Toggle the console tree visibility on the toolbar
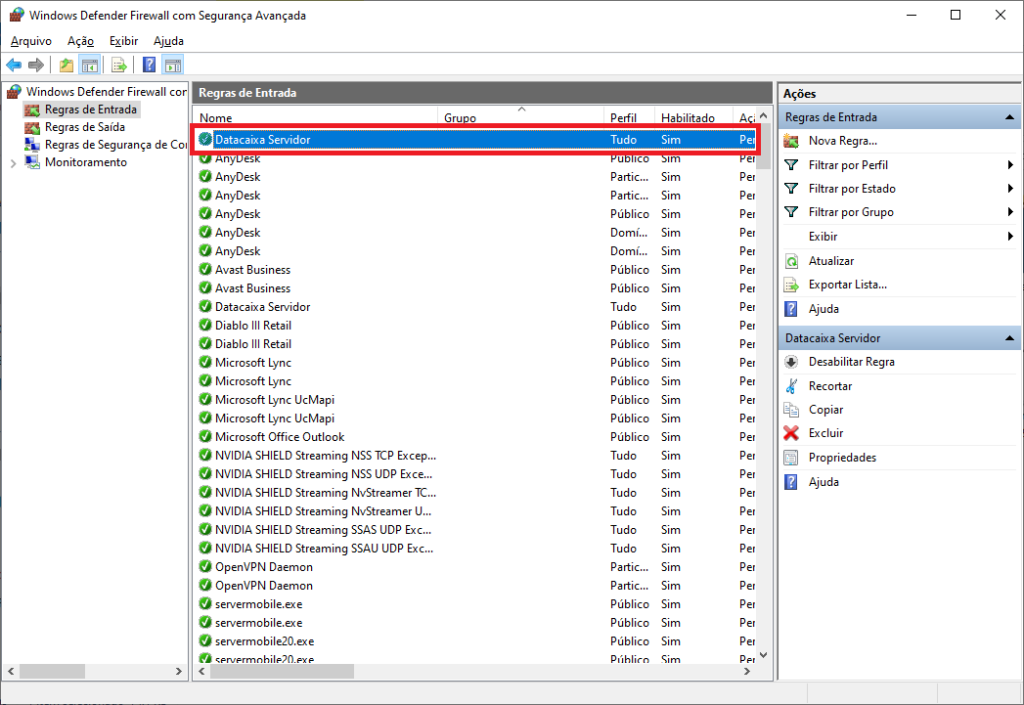The image size is (1024, 705). [x=89, y=64]
